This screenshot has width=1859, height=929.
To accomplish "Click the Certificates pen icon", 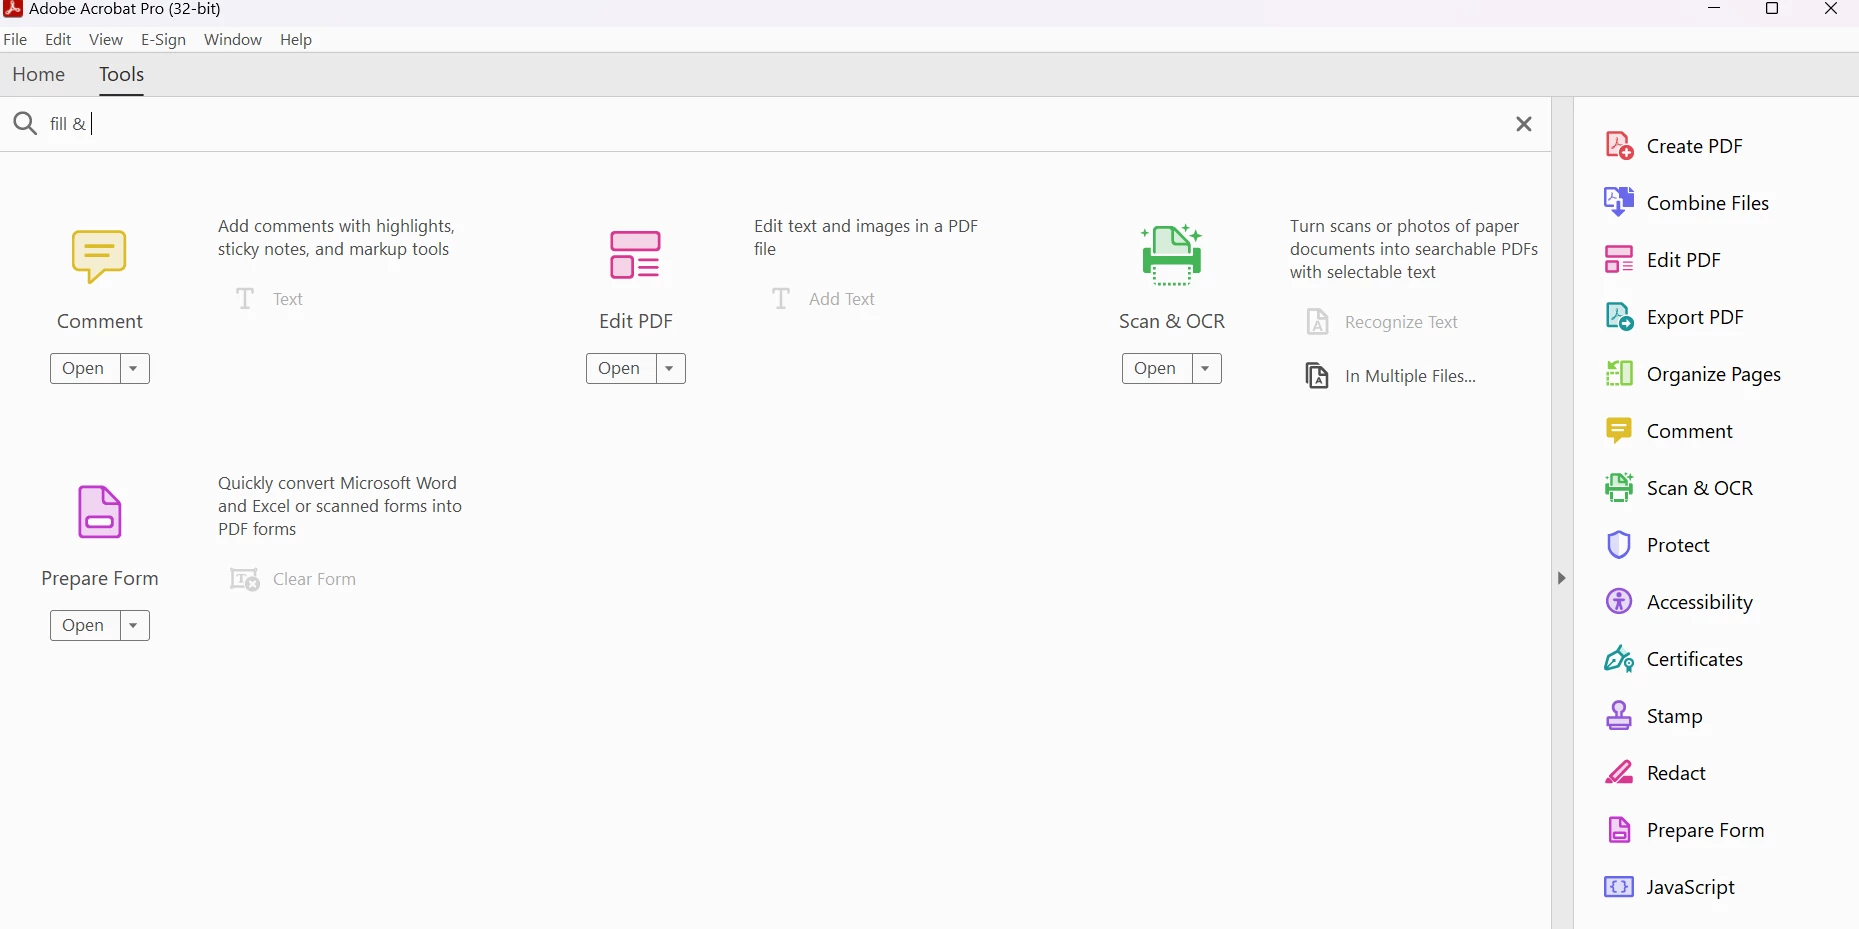I will click(1619, 659).
